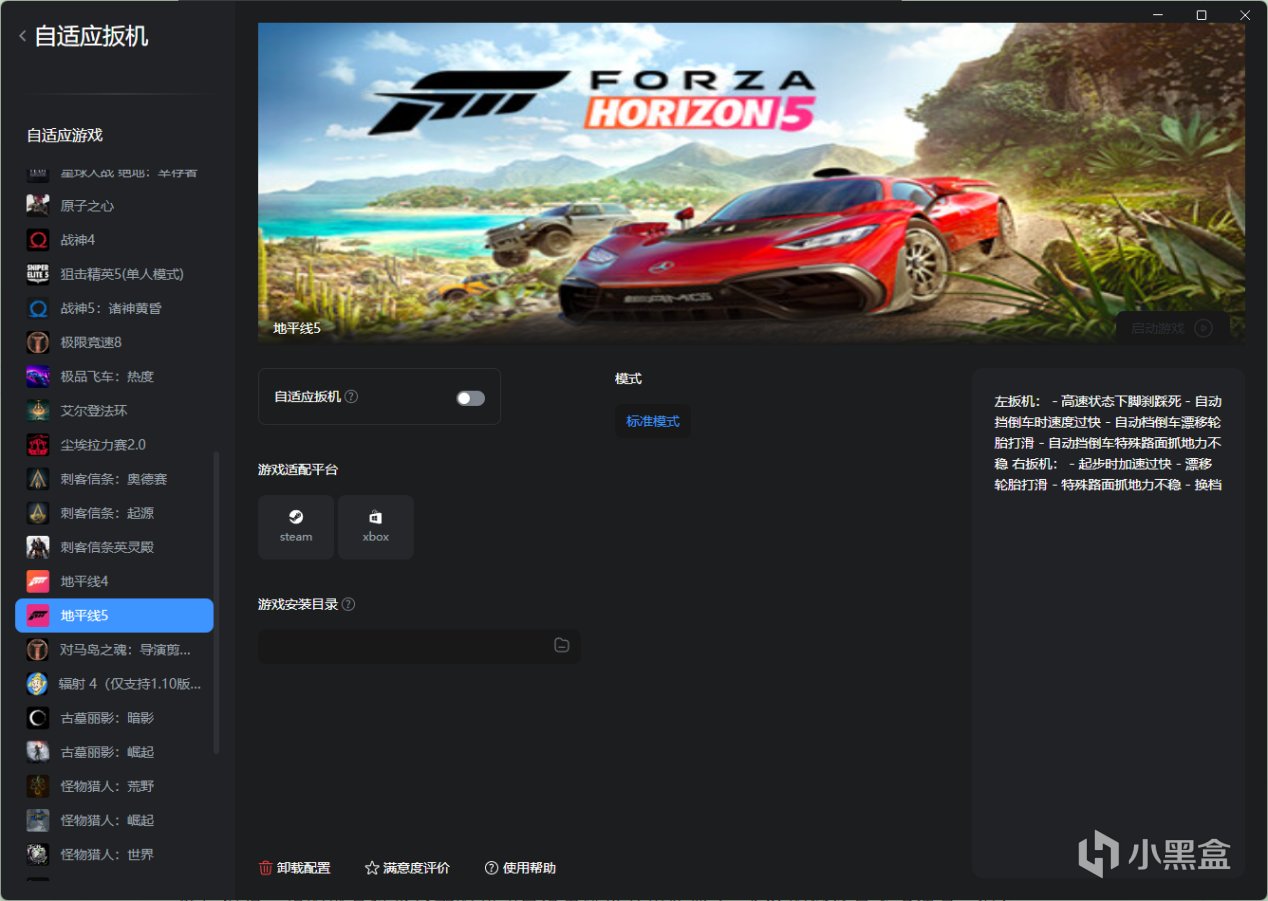The width and height of the screenshot is (1268, 901).
Task: Click the 卸载配置 trash link
Action: coord(294,868)
